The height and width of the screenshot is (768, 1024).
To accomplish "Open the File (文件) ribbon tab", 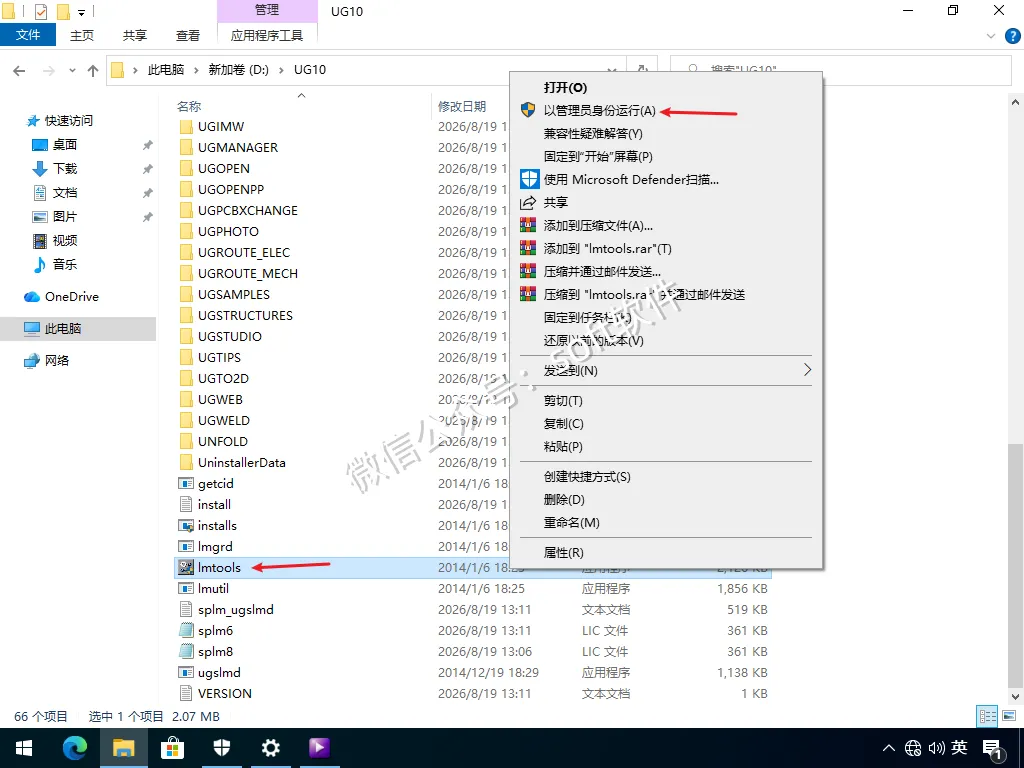I will pos(27,35).
